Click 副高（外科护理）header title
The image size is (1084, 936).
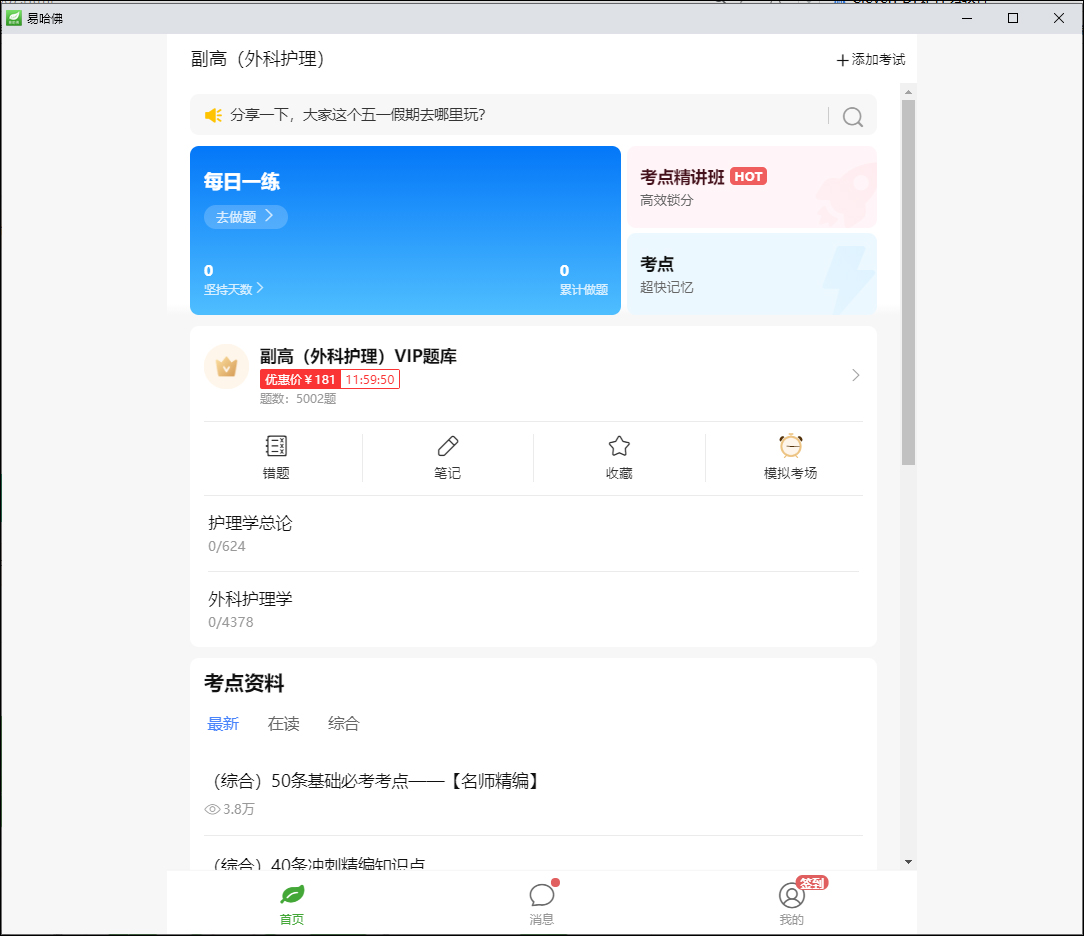tap(257, 59)
